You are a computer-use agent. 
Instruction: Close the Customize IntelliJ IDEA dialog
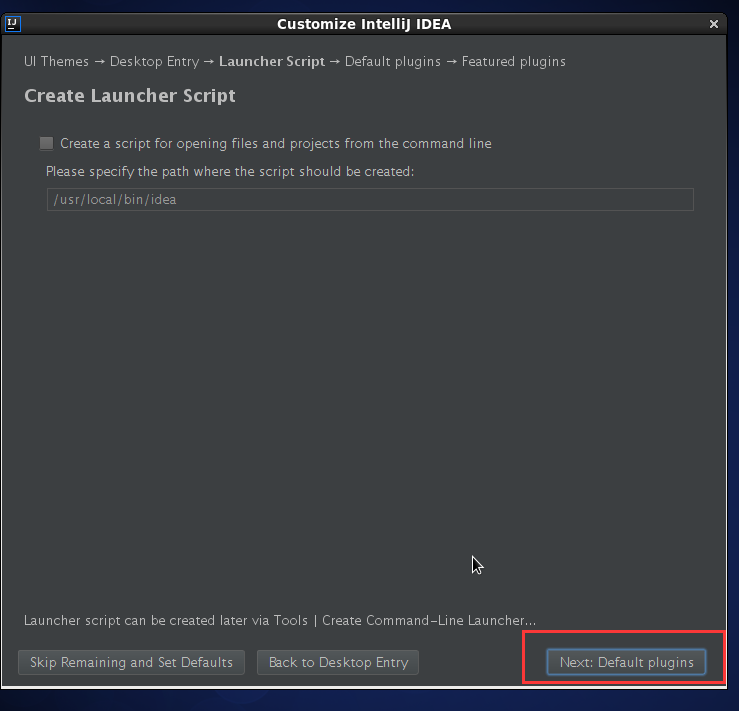click(714, 24)
